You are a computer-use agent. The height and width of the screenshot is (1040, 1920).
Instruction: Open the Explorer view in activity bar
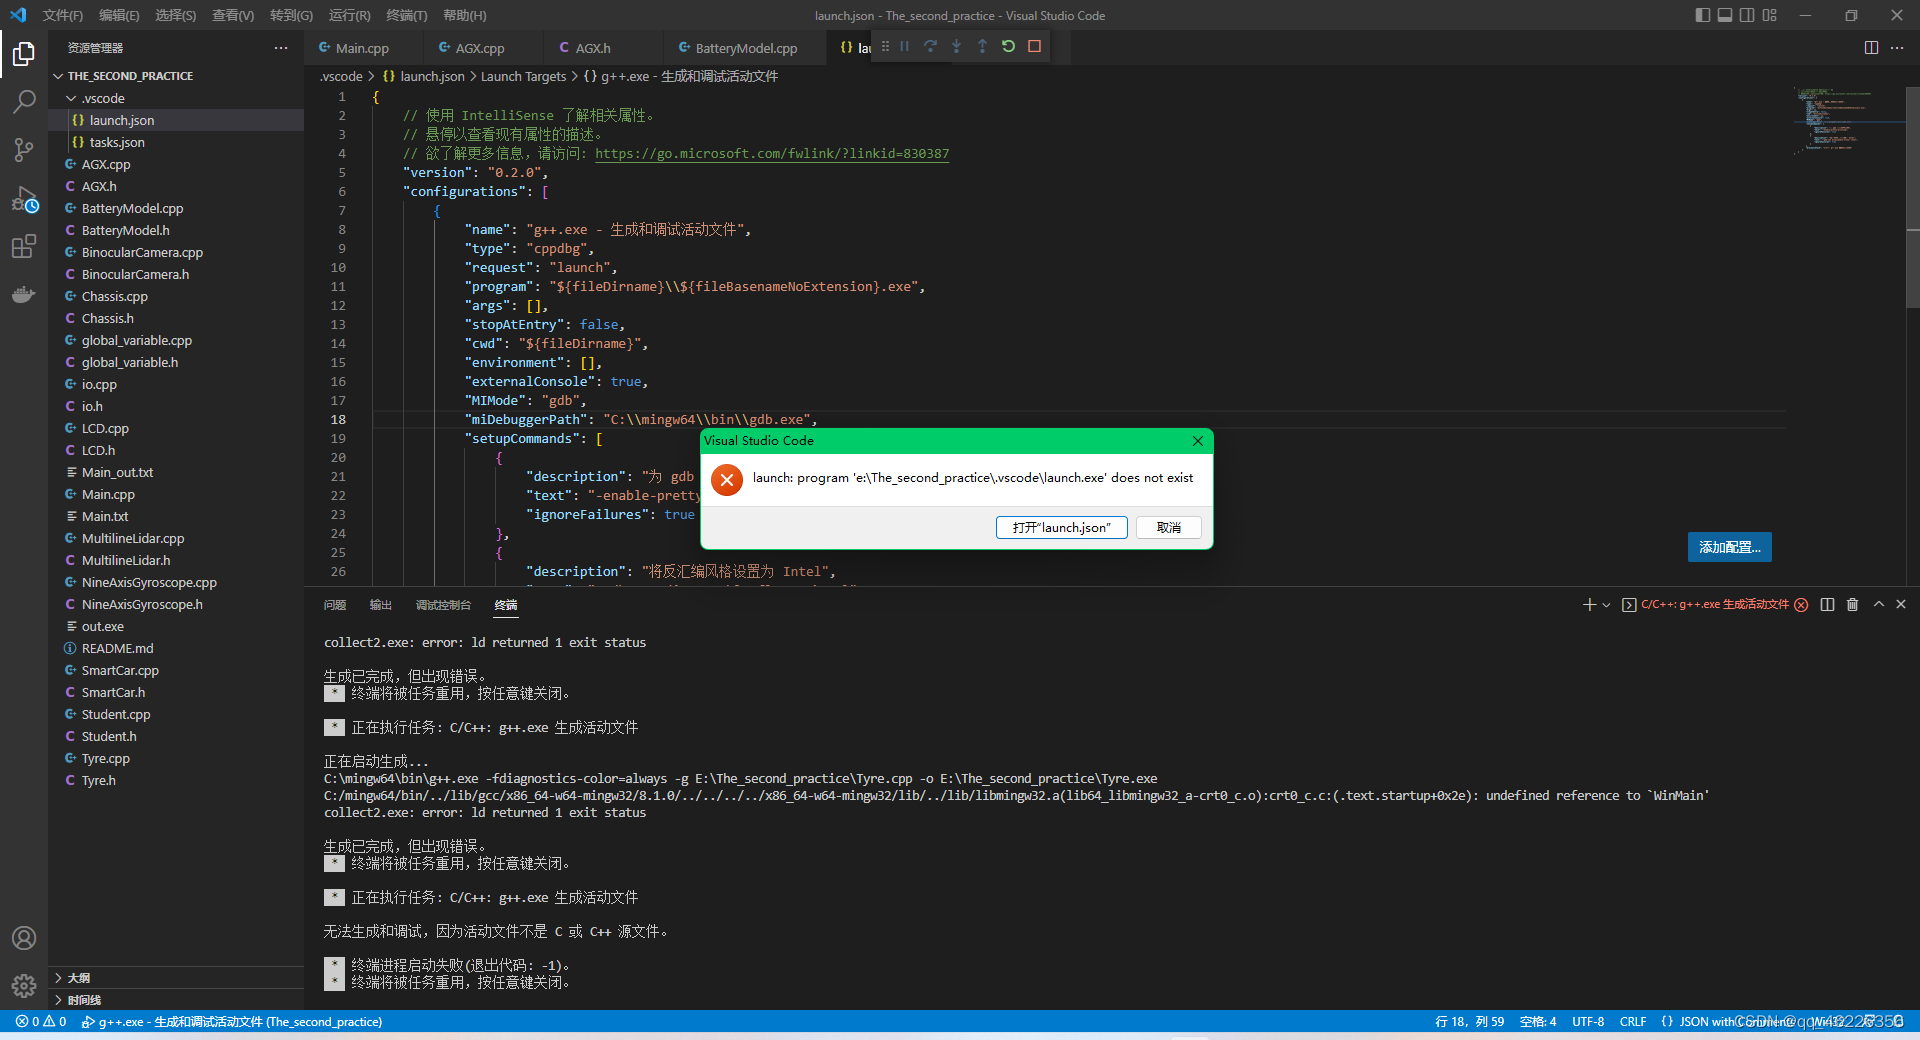click(x=24, y=53)
